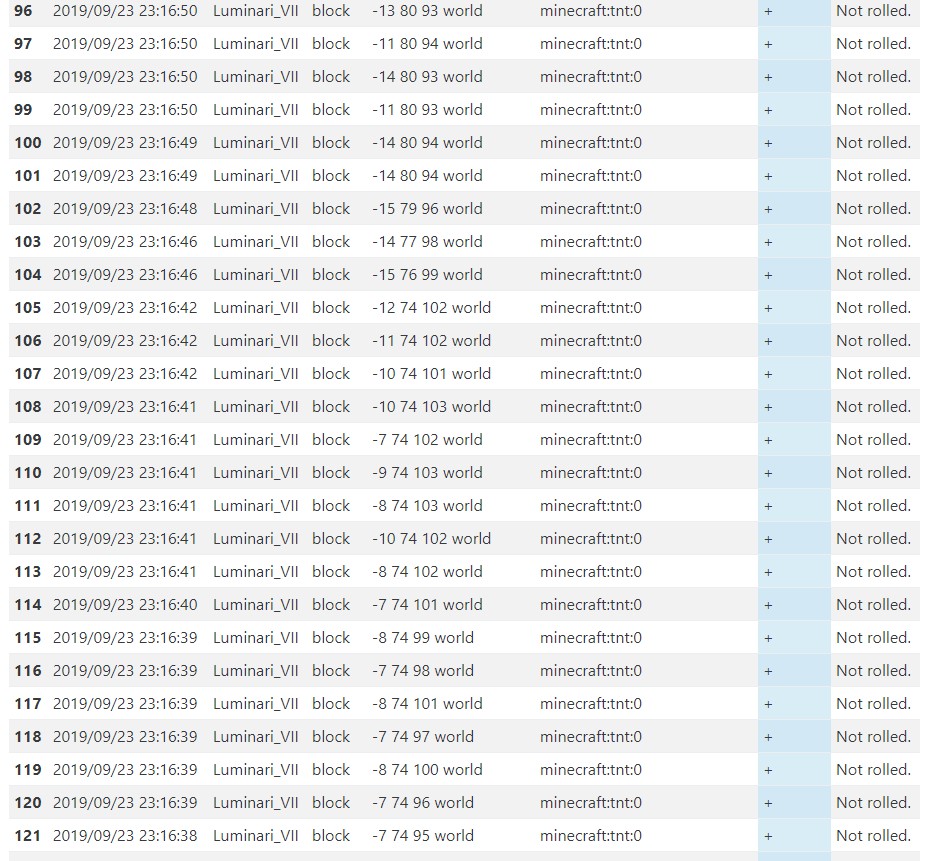Click coordinates "-12 74 102 world"
927x861 pixels.
point(432,308)
